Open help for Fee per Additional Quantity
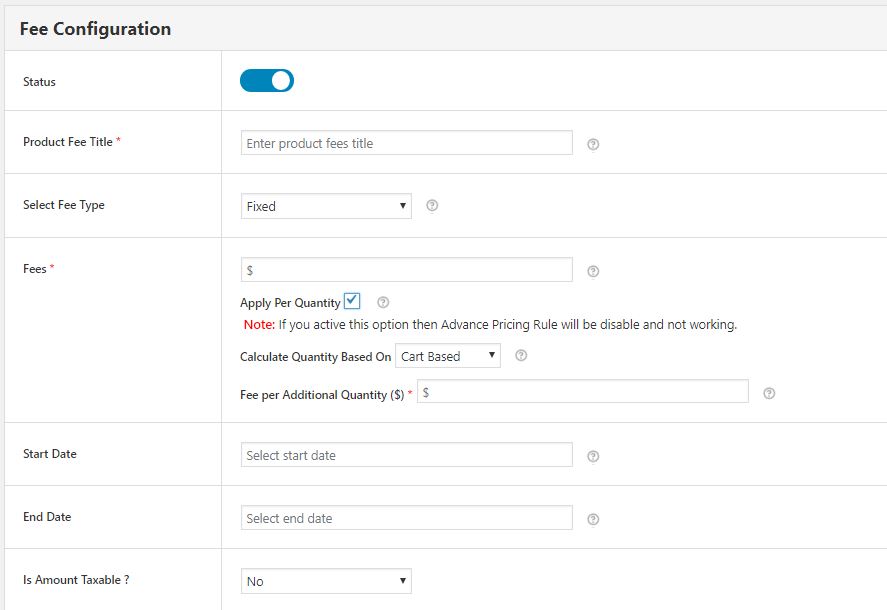This screenshot has height=610, width=887. pos(769,393)
